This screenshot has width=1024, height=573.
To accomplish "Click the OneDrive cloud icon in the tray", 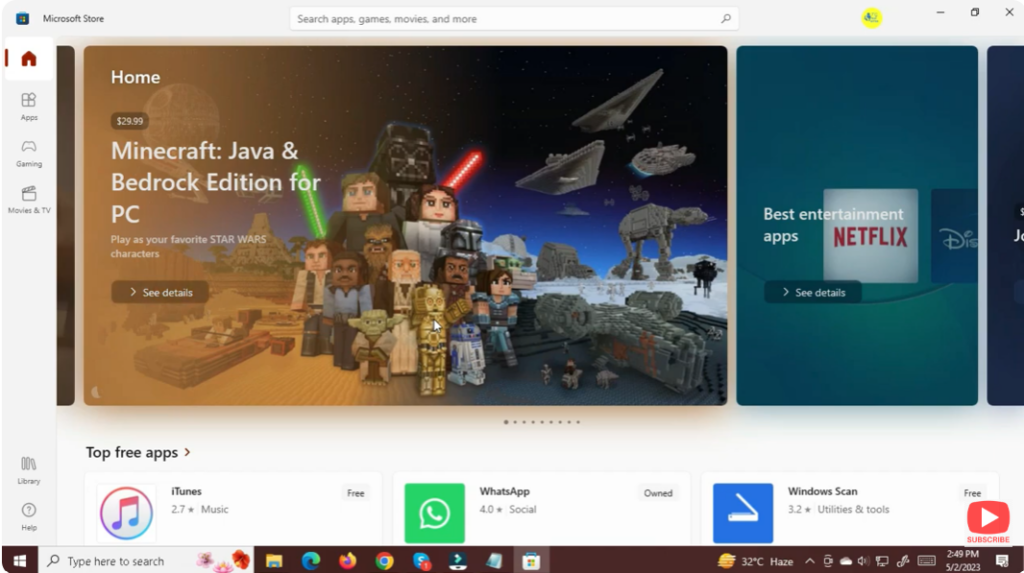I will (x=846, y=561).
